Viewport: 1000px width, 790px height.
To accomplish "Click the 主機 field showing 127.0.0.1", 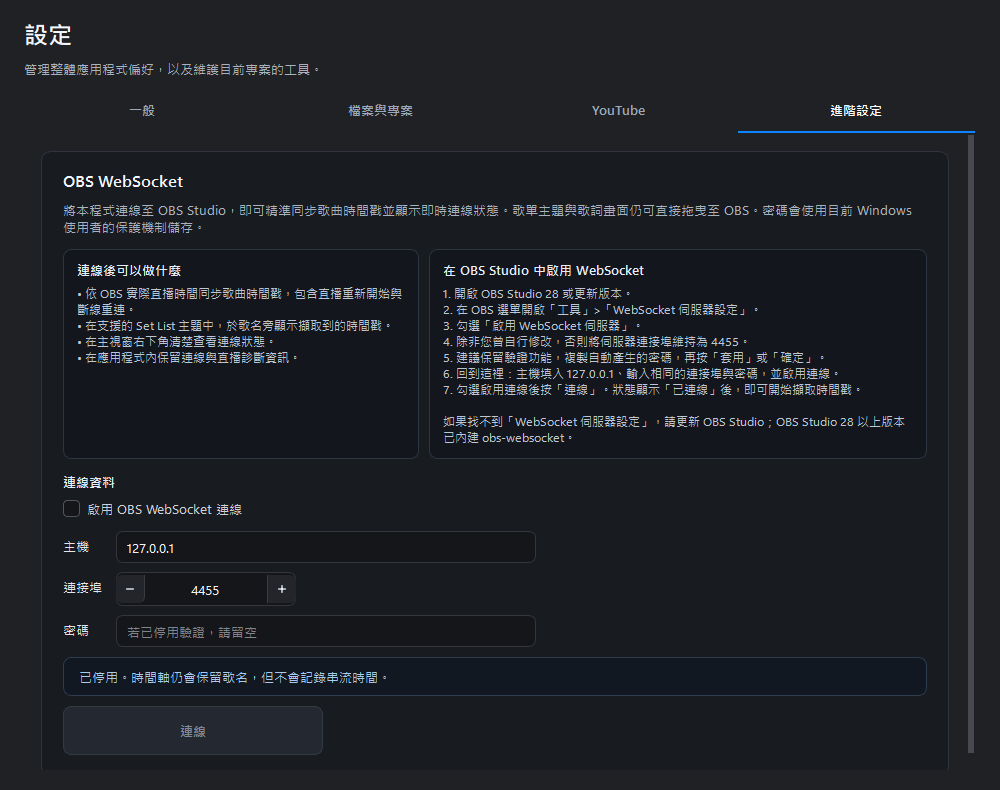I will (325, 548).
